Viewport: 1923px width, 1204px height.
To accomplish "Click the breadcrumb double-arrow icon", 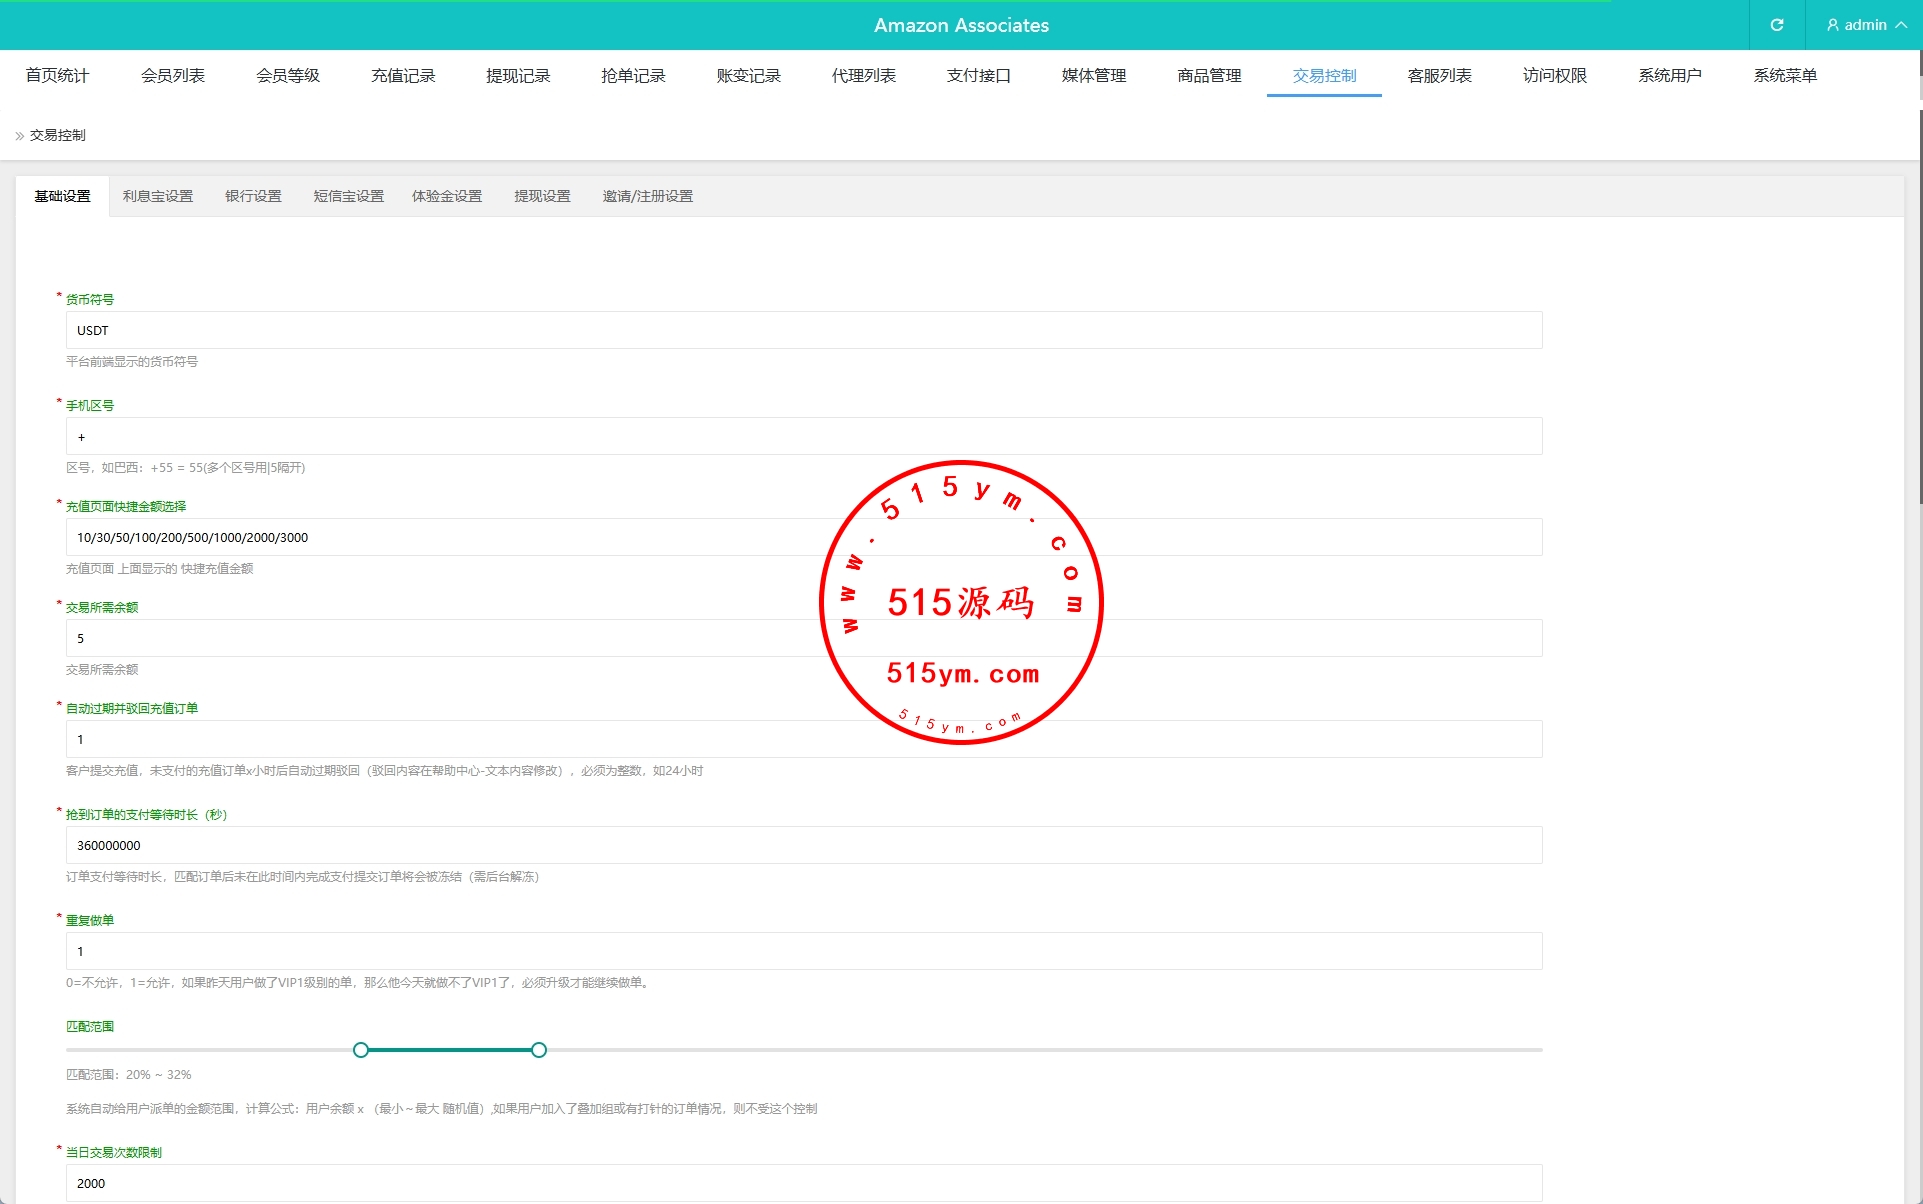I will [x=19, y=136].
